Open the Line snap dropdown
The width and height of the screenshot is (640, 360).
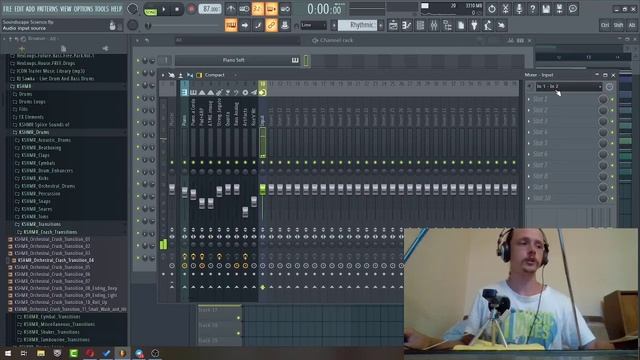313,25
